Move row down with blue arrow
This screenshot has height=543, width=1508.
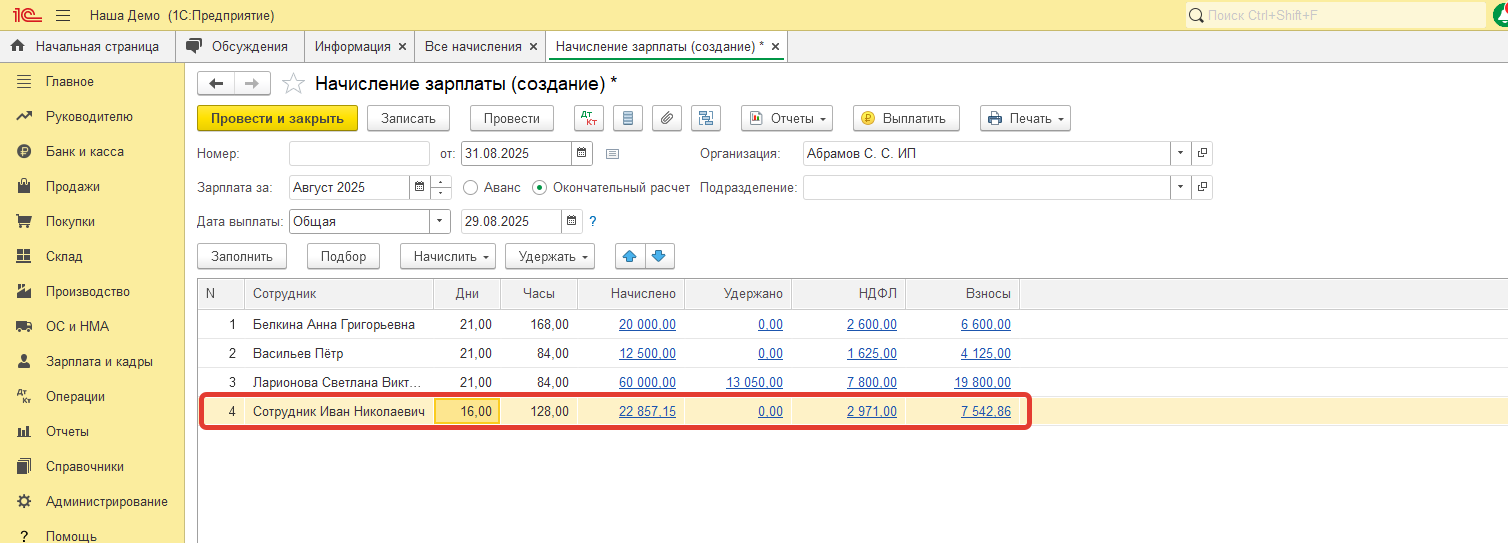[659, 256]
